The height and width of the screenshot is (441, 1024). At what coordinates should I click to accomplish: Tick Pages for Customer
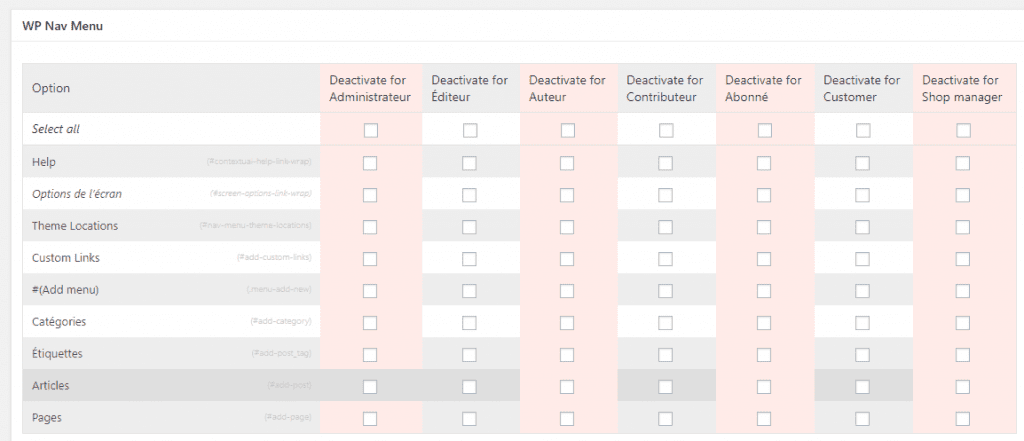[x=863, y=418]
